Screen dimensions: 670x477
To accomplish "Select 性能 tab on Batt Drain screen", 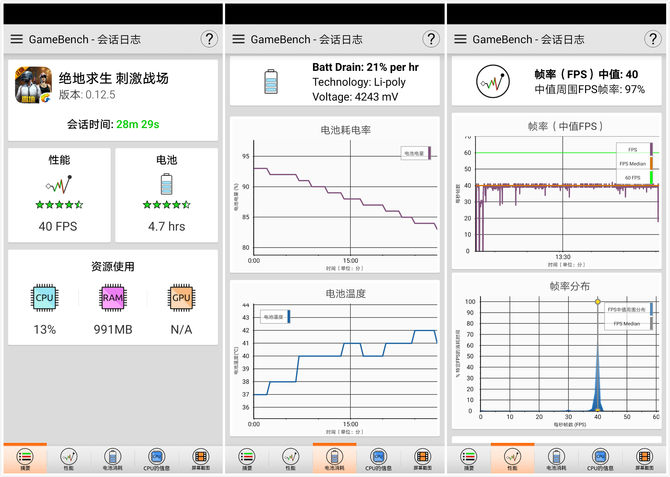I will (x=291, y=460).
